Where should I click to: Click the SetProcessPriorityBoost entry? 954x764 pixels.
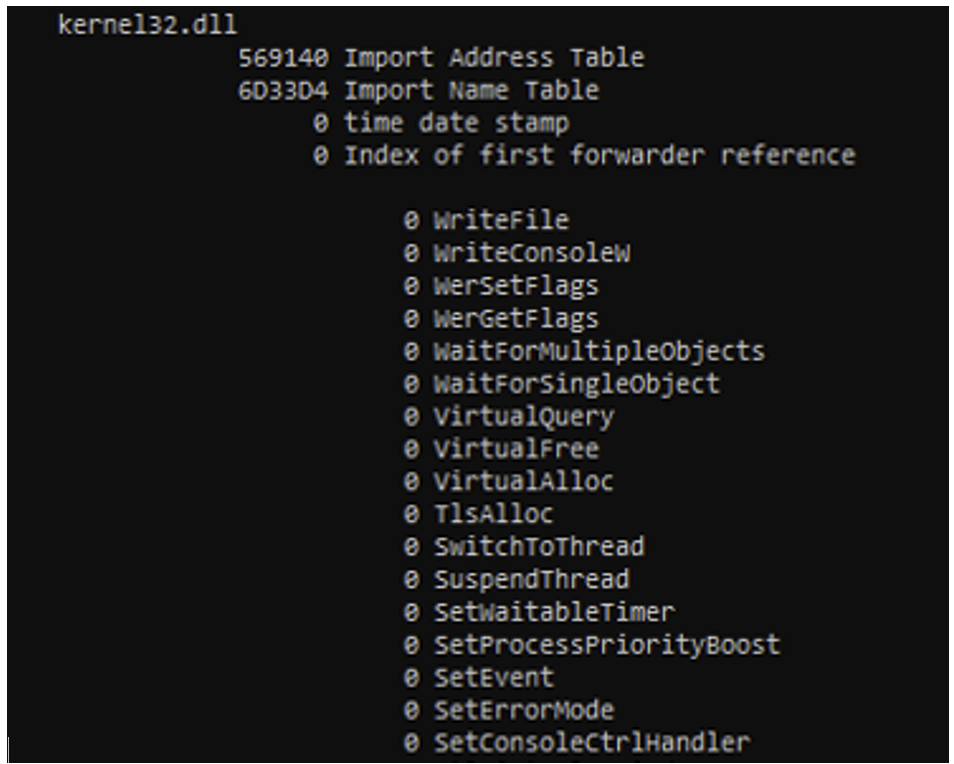pyautogui.click(x=606, y=644)
